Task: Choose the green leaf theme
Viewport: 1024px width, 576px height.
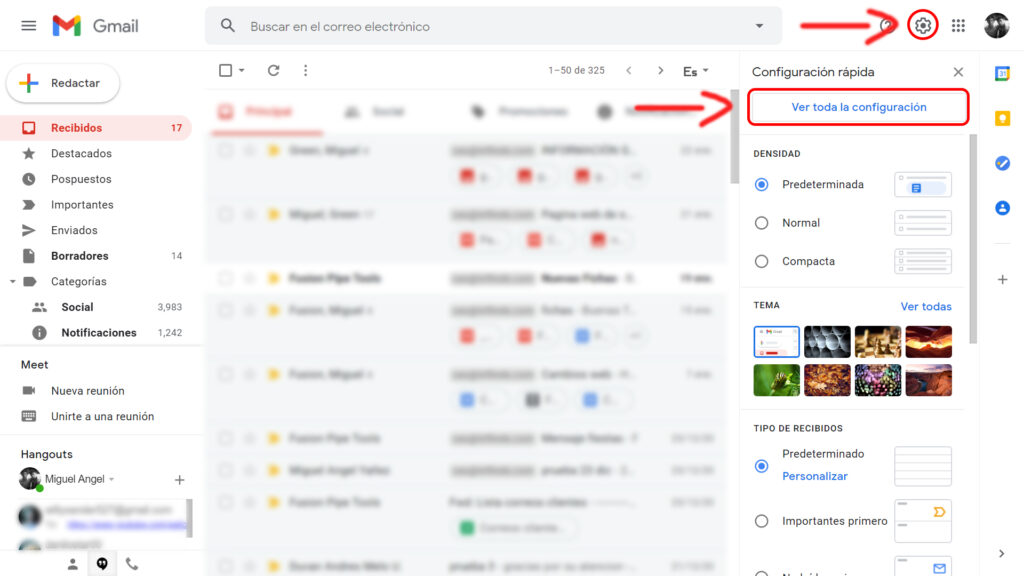Action: [776, 380]
